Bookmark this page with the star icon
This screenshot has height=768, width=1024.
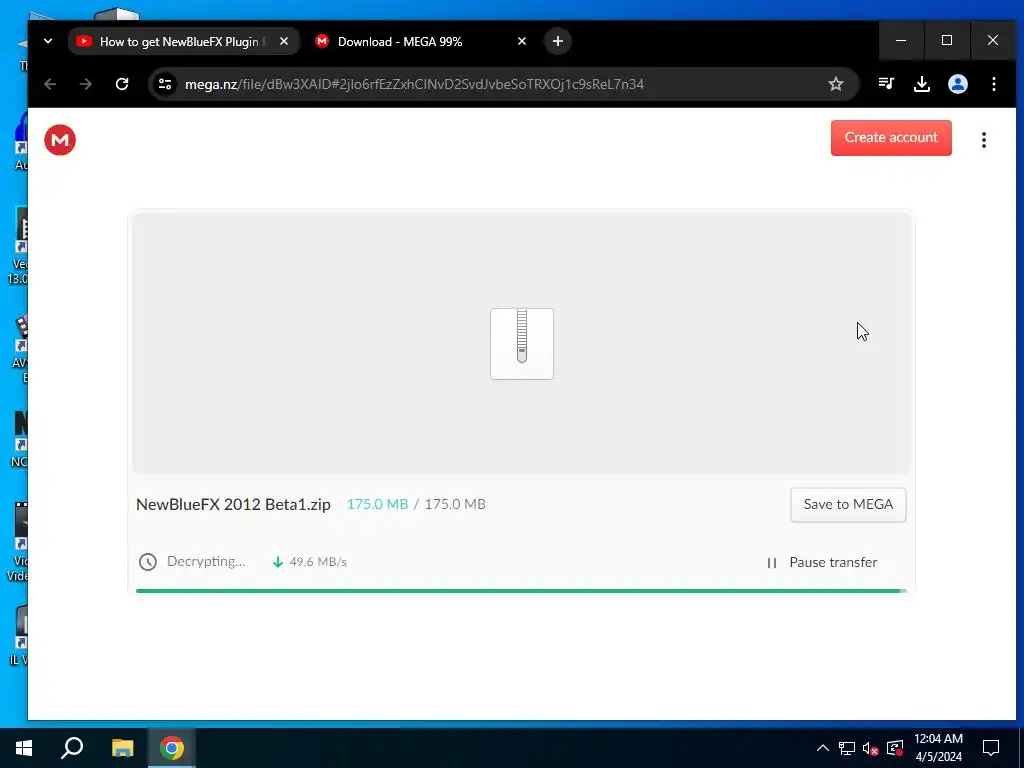835,84
